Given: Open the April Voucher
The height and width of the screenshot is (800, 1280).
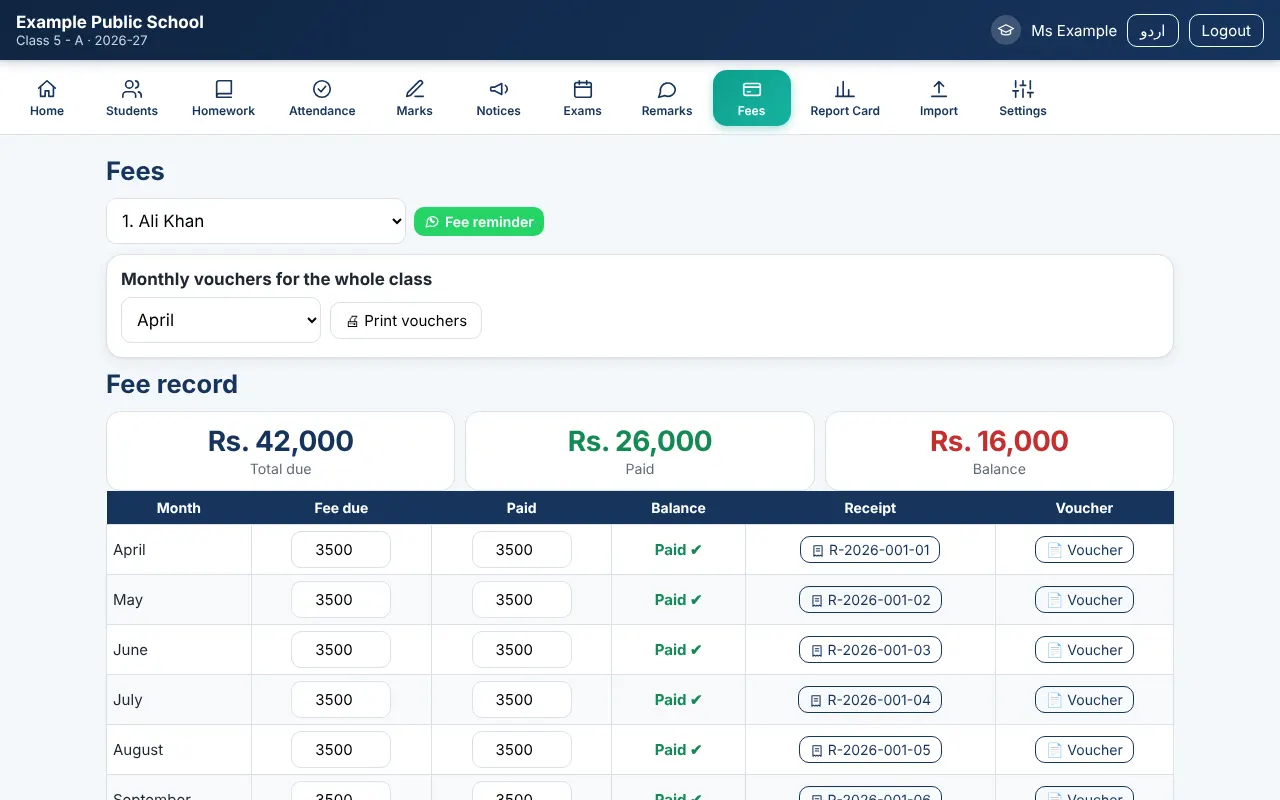Looking at the screenshot, I should [1084, 550].
